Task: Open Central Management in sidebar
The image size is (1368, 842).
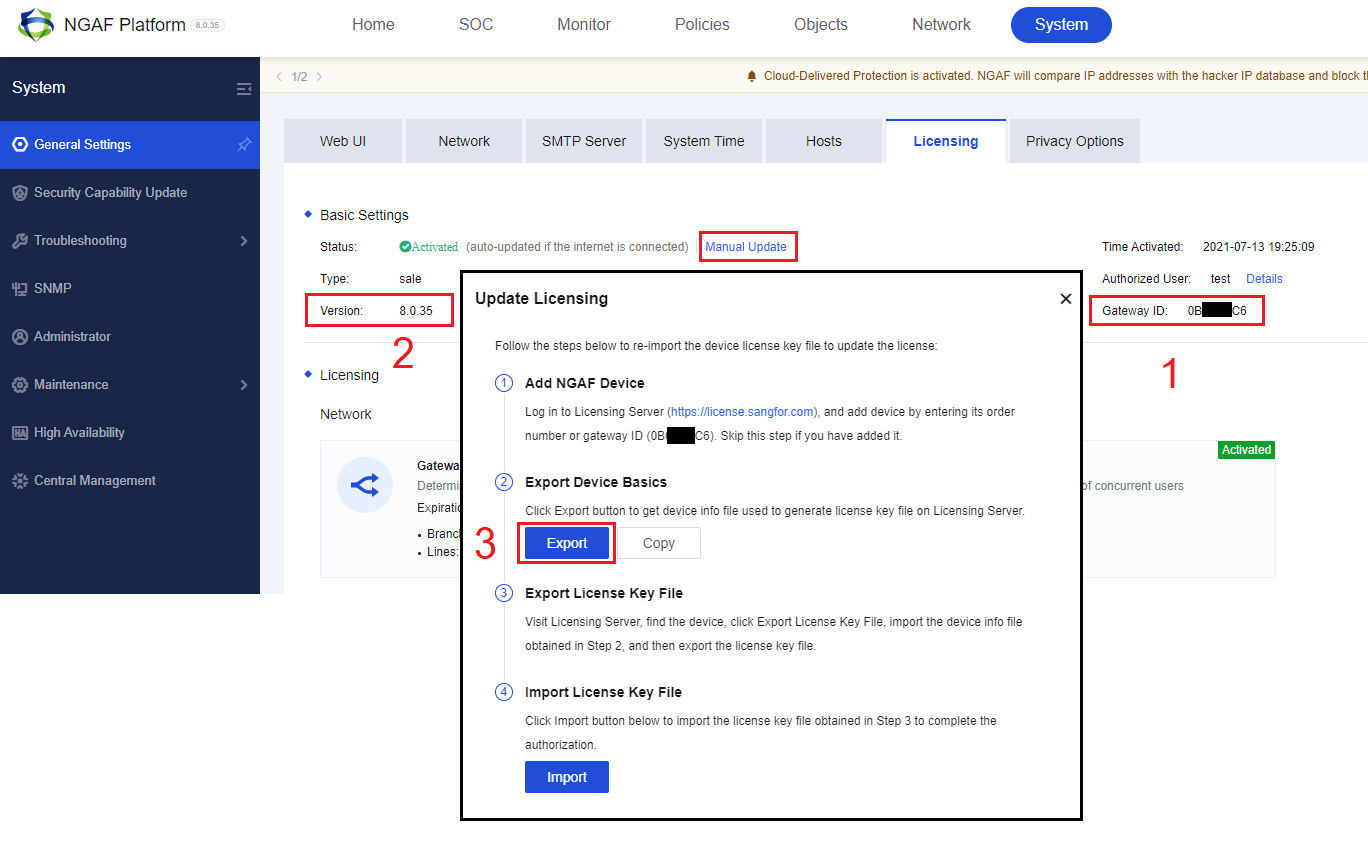Action: (130, 481)
